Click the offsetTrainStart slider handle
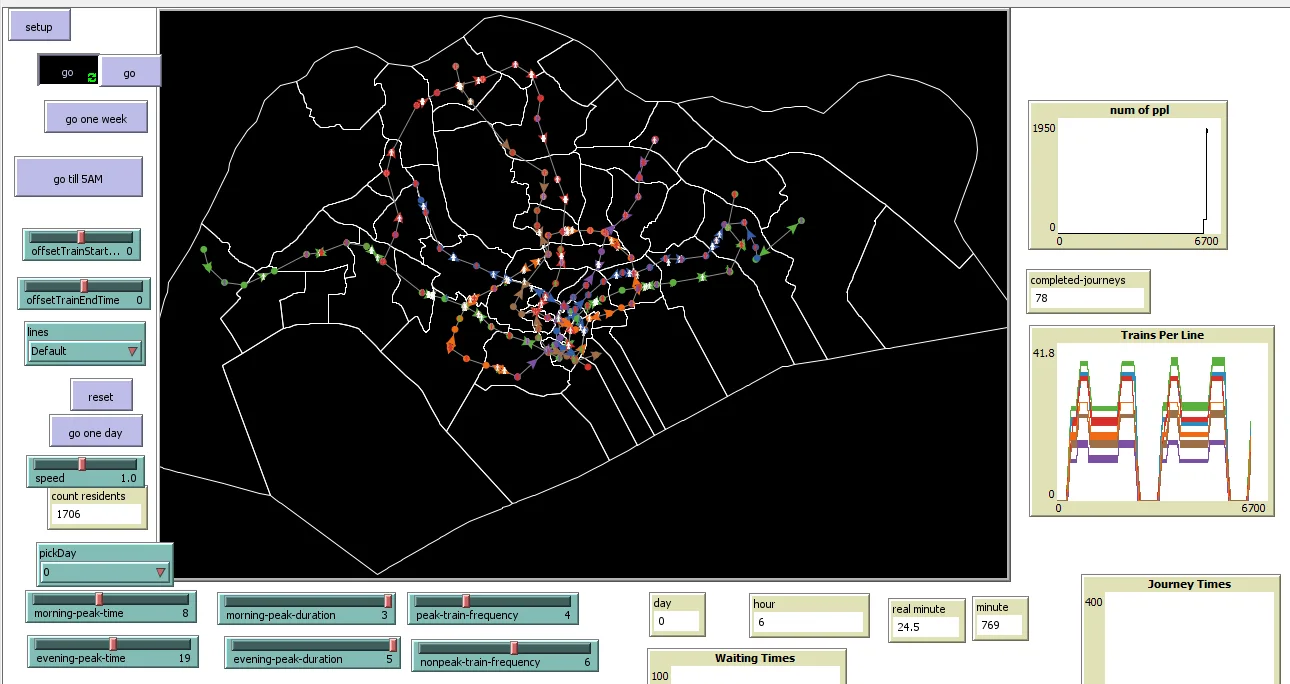 82,237
